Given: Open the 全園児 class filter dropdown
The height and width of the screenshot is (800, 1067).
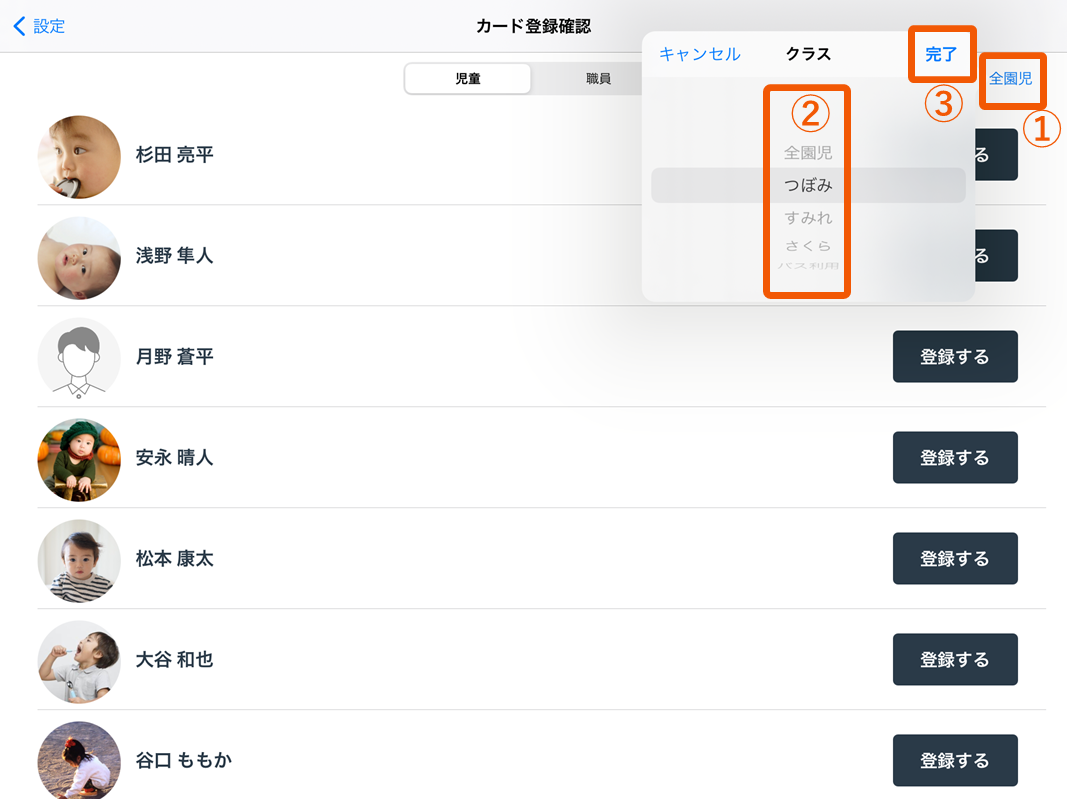Looking at the screenshot, I should tap(1011, 79).
